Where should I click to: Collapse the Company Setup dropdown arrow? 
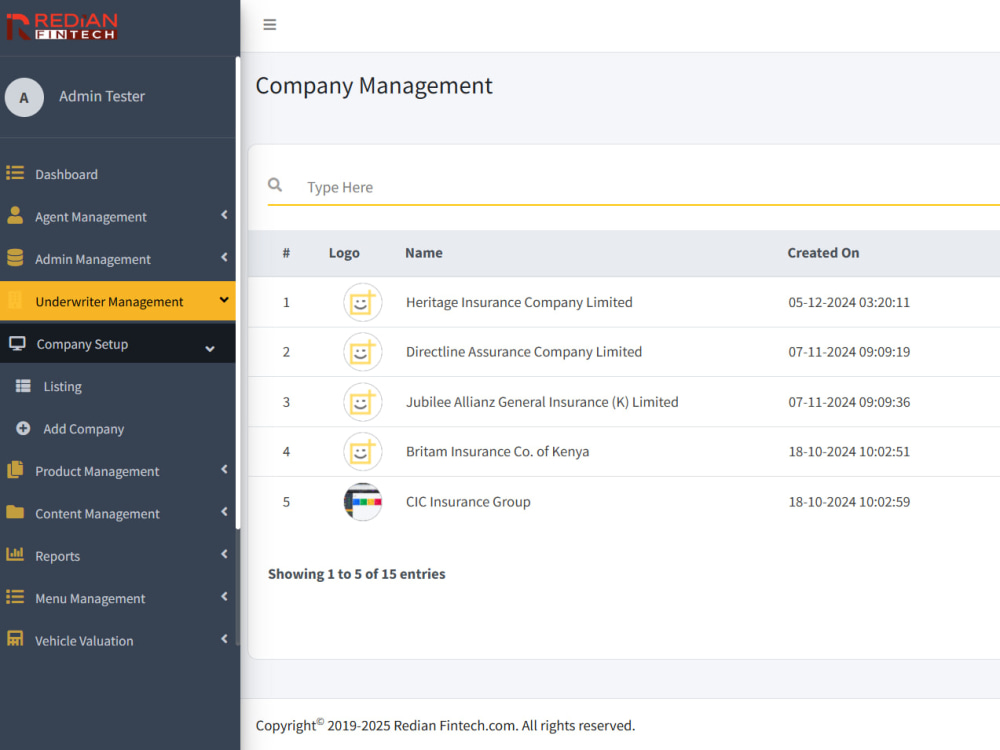[x=210, y=349]
